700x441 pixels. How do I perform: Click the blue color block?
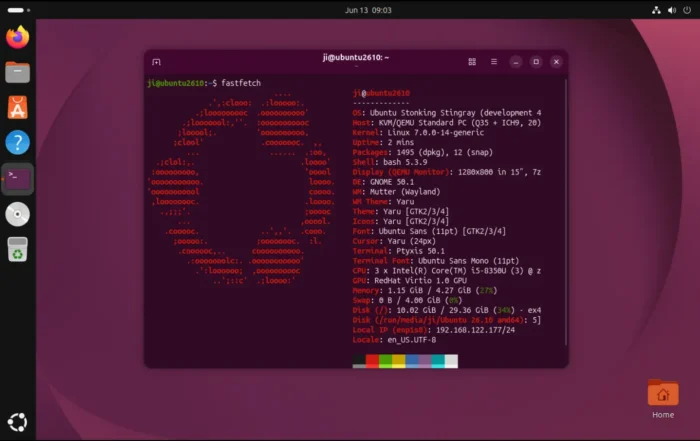coord(412,361)
